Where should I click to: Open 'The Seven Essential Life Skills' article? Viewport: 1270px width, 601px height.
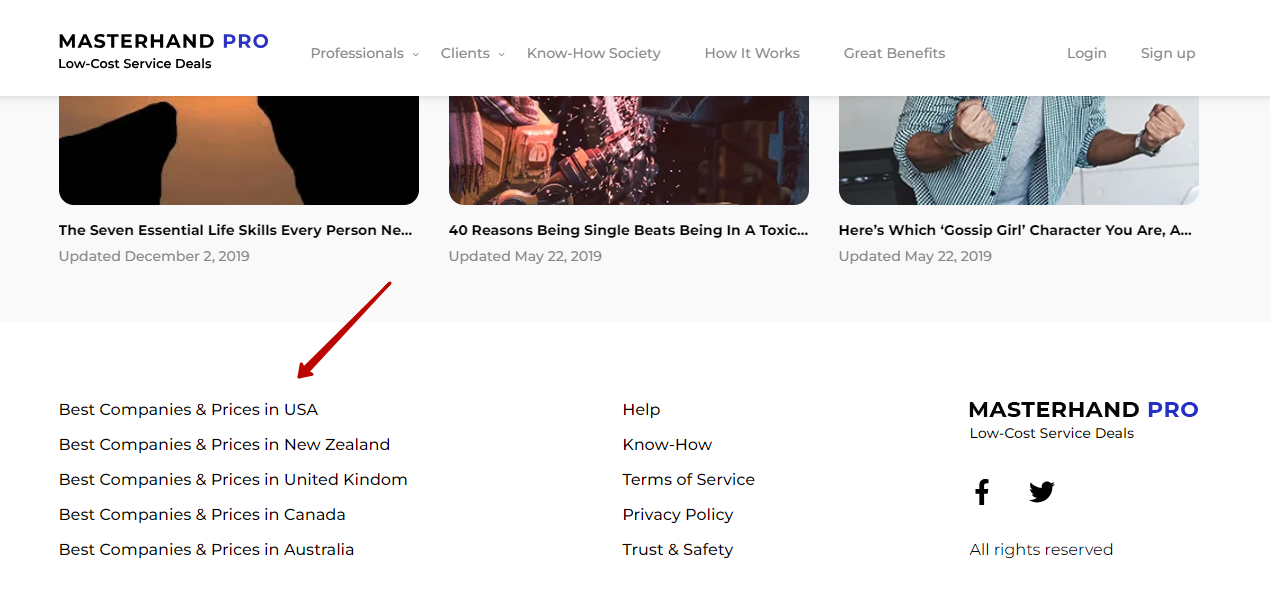point(236,230)
